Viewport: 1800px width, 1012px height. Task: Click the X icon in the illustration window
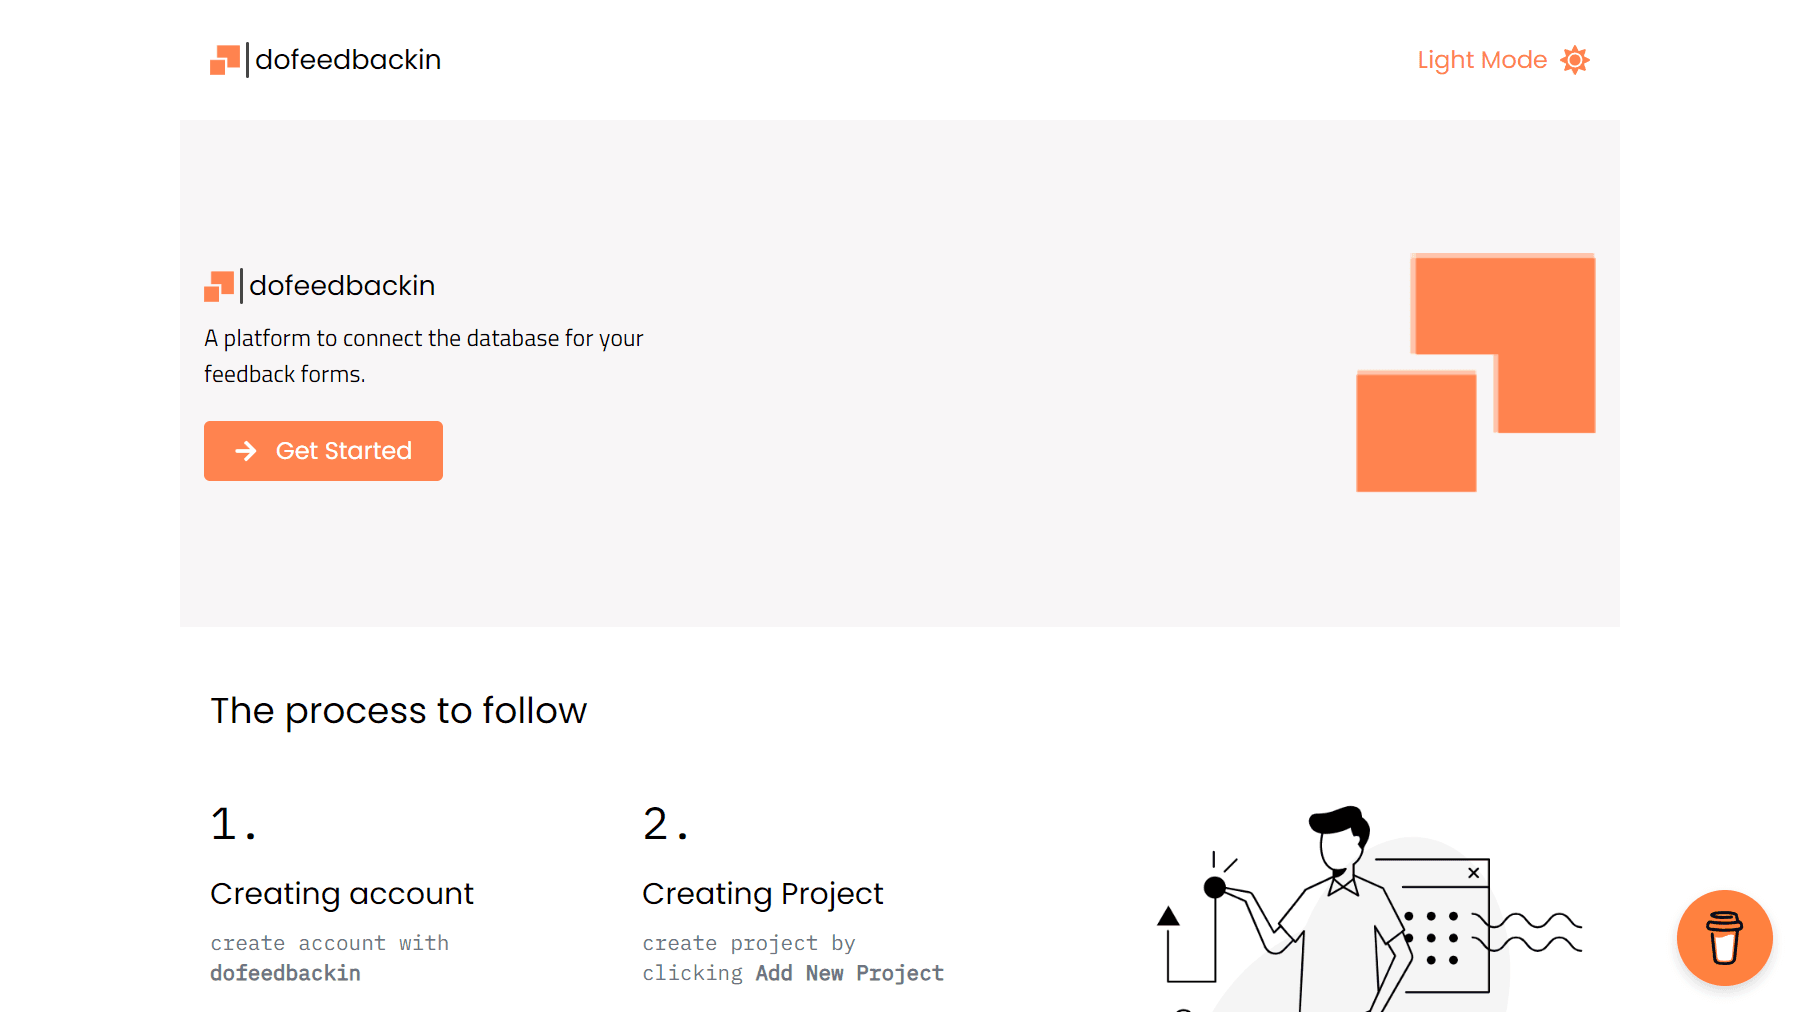coord(1473,873)
